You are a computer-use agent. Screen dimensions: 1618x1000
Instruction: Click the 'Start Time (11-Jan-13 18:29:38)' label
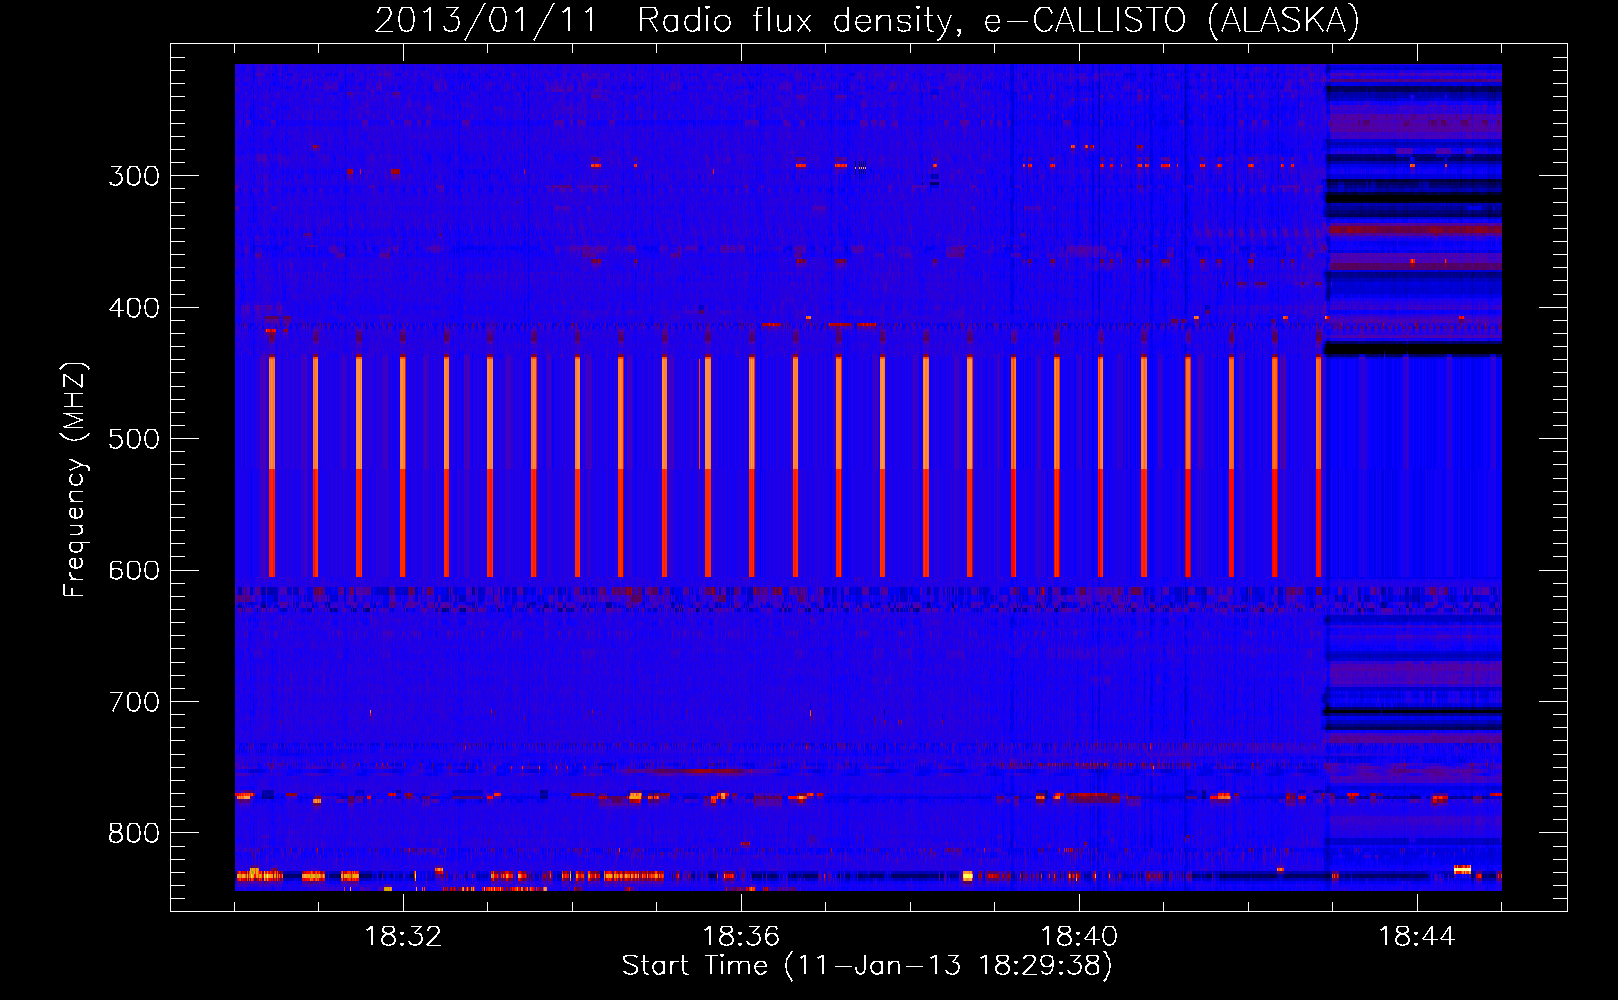pyautogui.click(x=867, y=966)
